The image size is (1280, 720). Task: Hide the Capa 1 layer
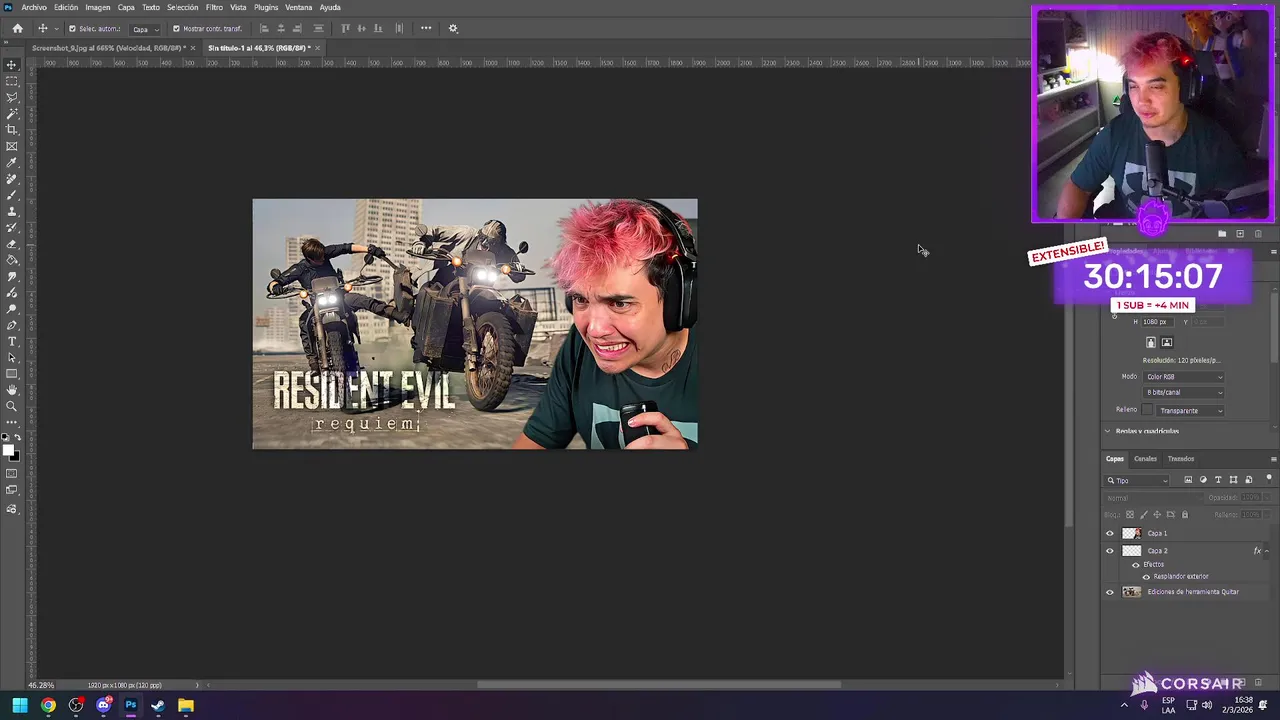pos(1109,533)
